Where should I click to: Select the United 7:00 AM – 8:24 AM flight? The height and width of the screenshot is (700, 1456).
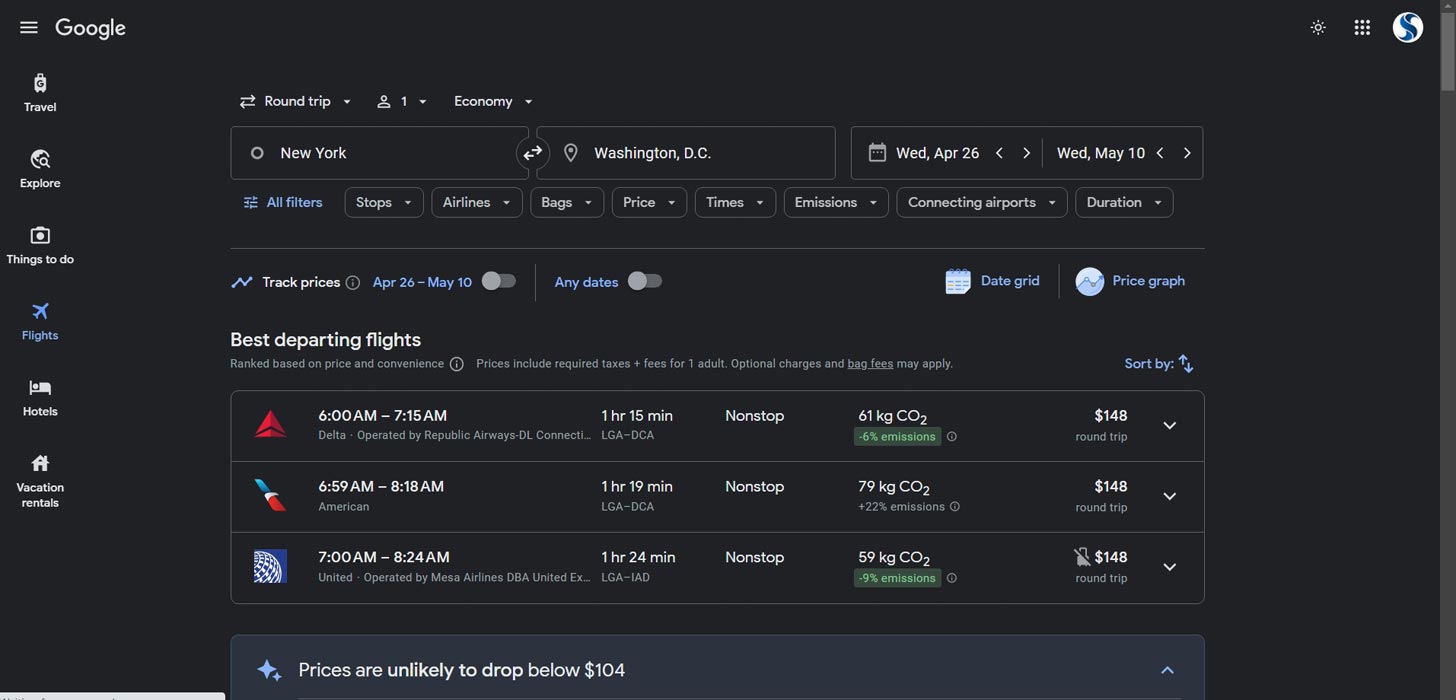(717, 568)
